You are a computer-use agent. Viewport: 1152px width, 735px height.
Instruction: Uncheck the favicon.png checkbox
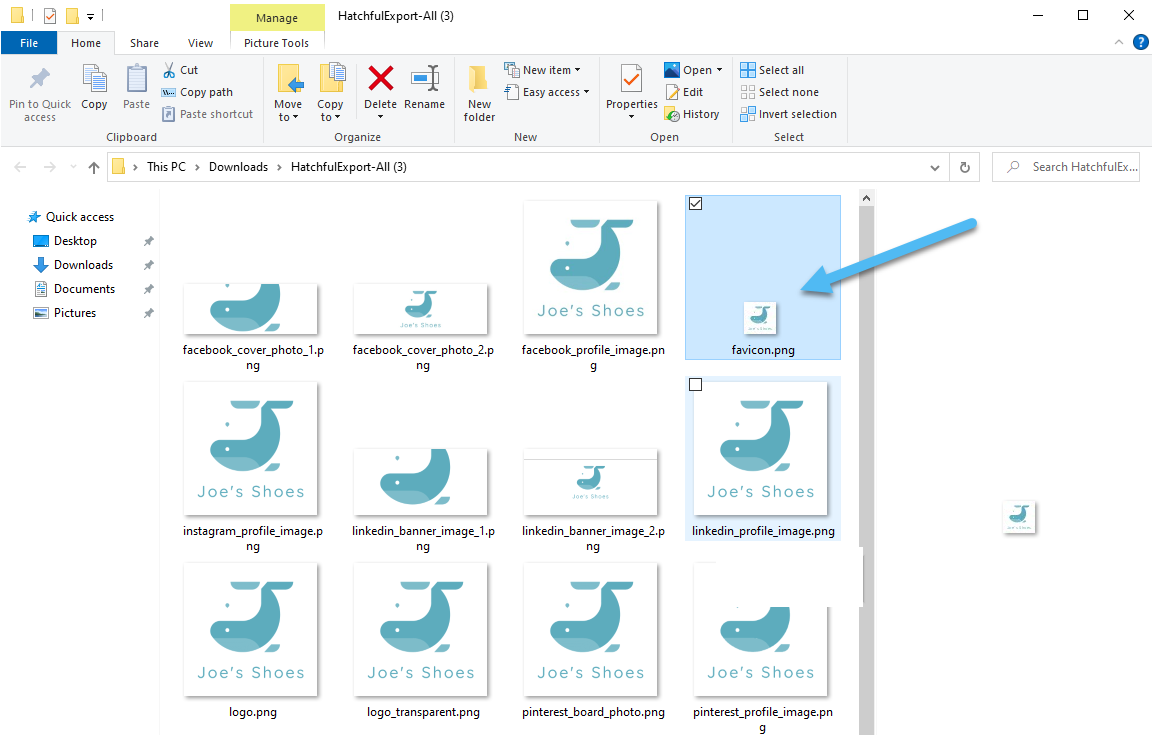coord(696,204)
